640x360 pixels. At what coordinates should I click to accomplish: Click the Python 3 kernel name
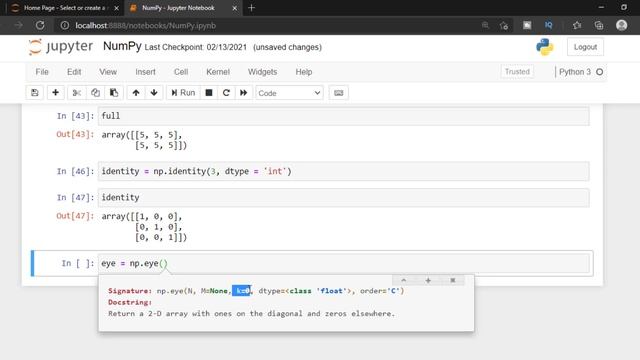pos(575,72)
